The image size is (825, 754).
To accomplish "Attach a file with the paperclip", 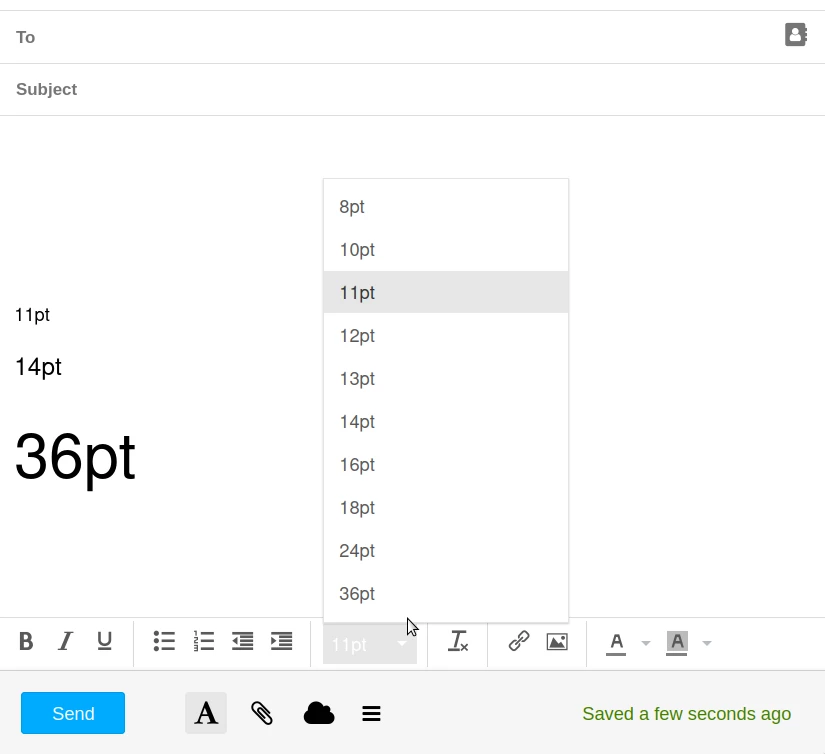I will point(262,714).
